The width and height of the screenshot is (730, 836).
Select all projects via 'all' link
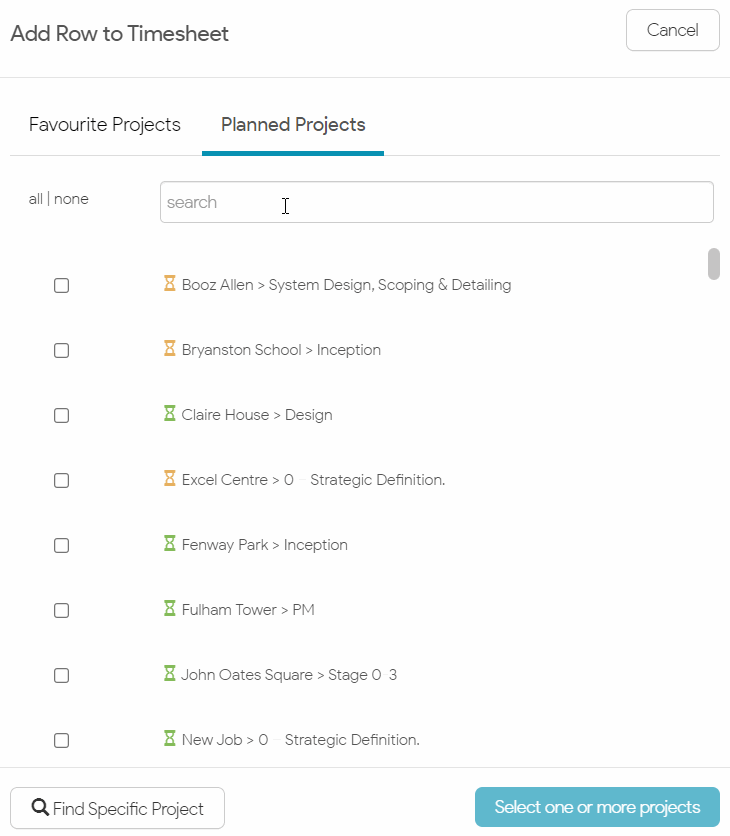tap(35, 199)
